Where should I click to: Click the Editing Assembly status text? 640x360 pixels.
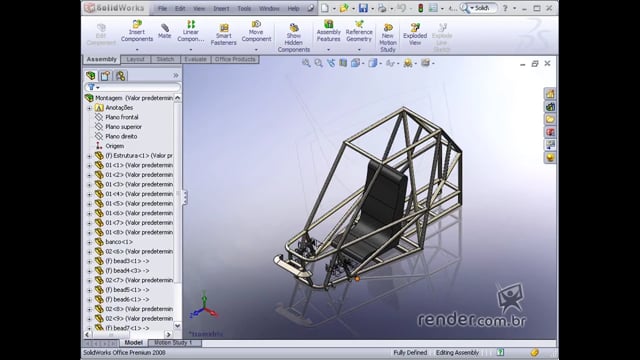[x=457, y=352]
